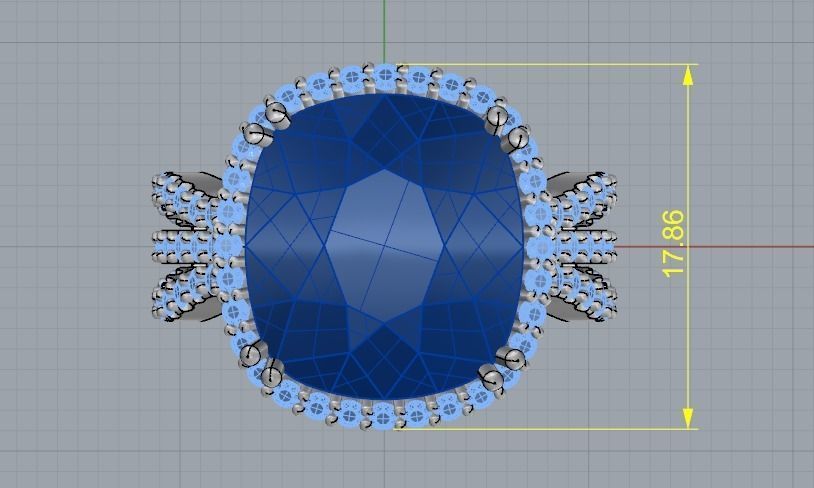Select the left pavé split shank of the ring
814x488 pixels.
tap(189, 247)
